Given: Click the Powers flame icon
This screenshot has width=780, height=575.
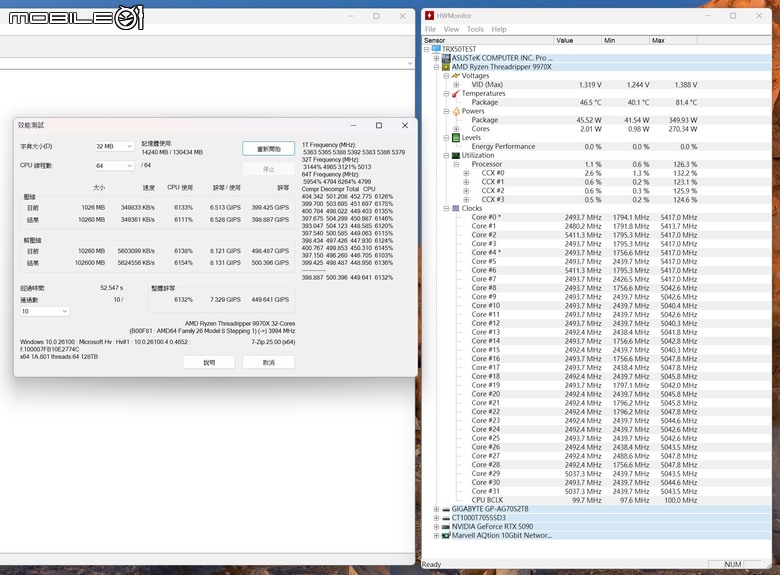Looking at the screenshot, I should click(456, 111).
